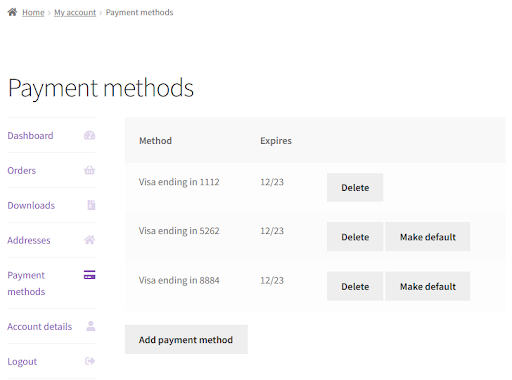Delete the Visa ending in 8884
Screen dimensions: 512x380
[355, 286]
